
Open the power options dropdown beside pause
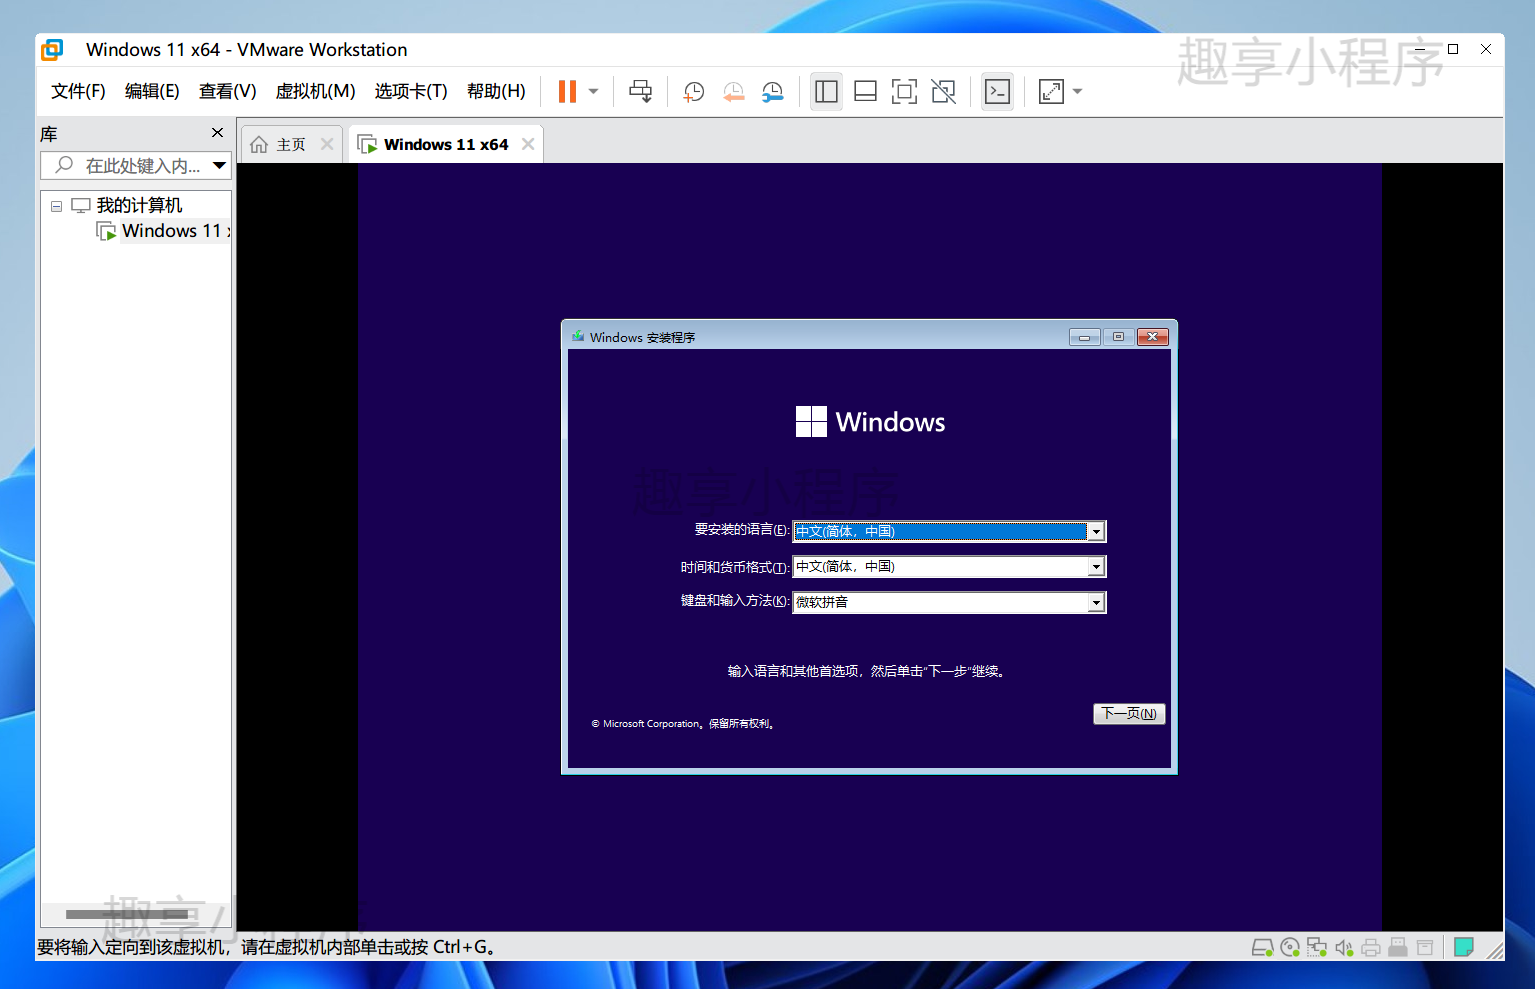point(593,91)
